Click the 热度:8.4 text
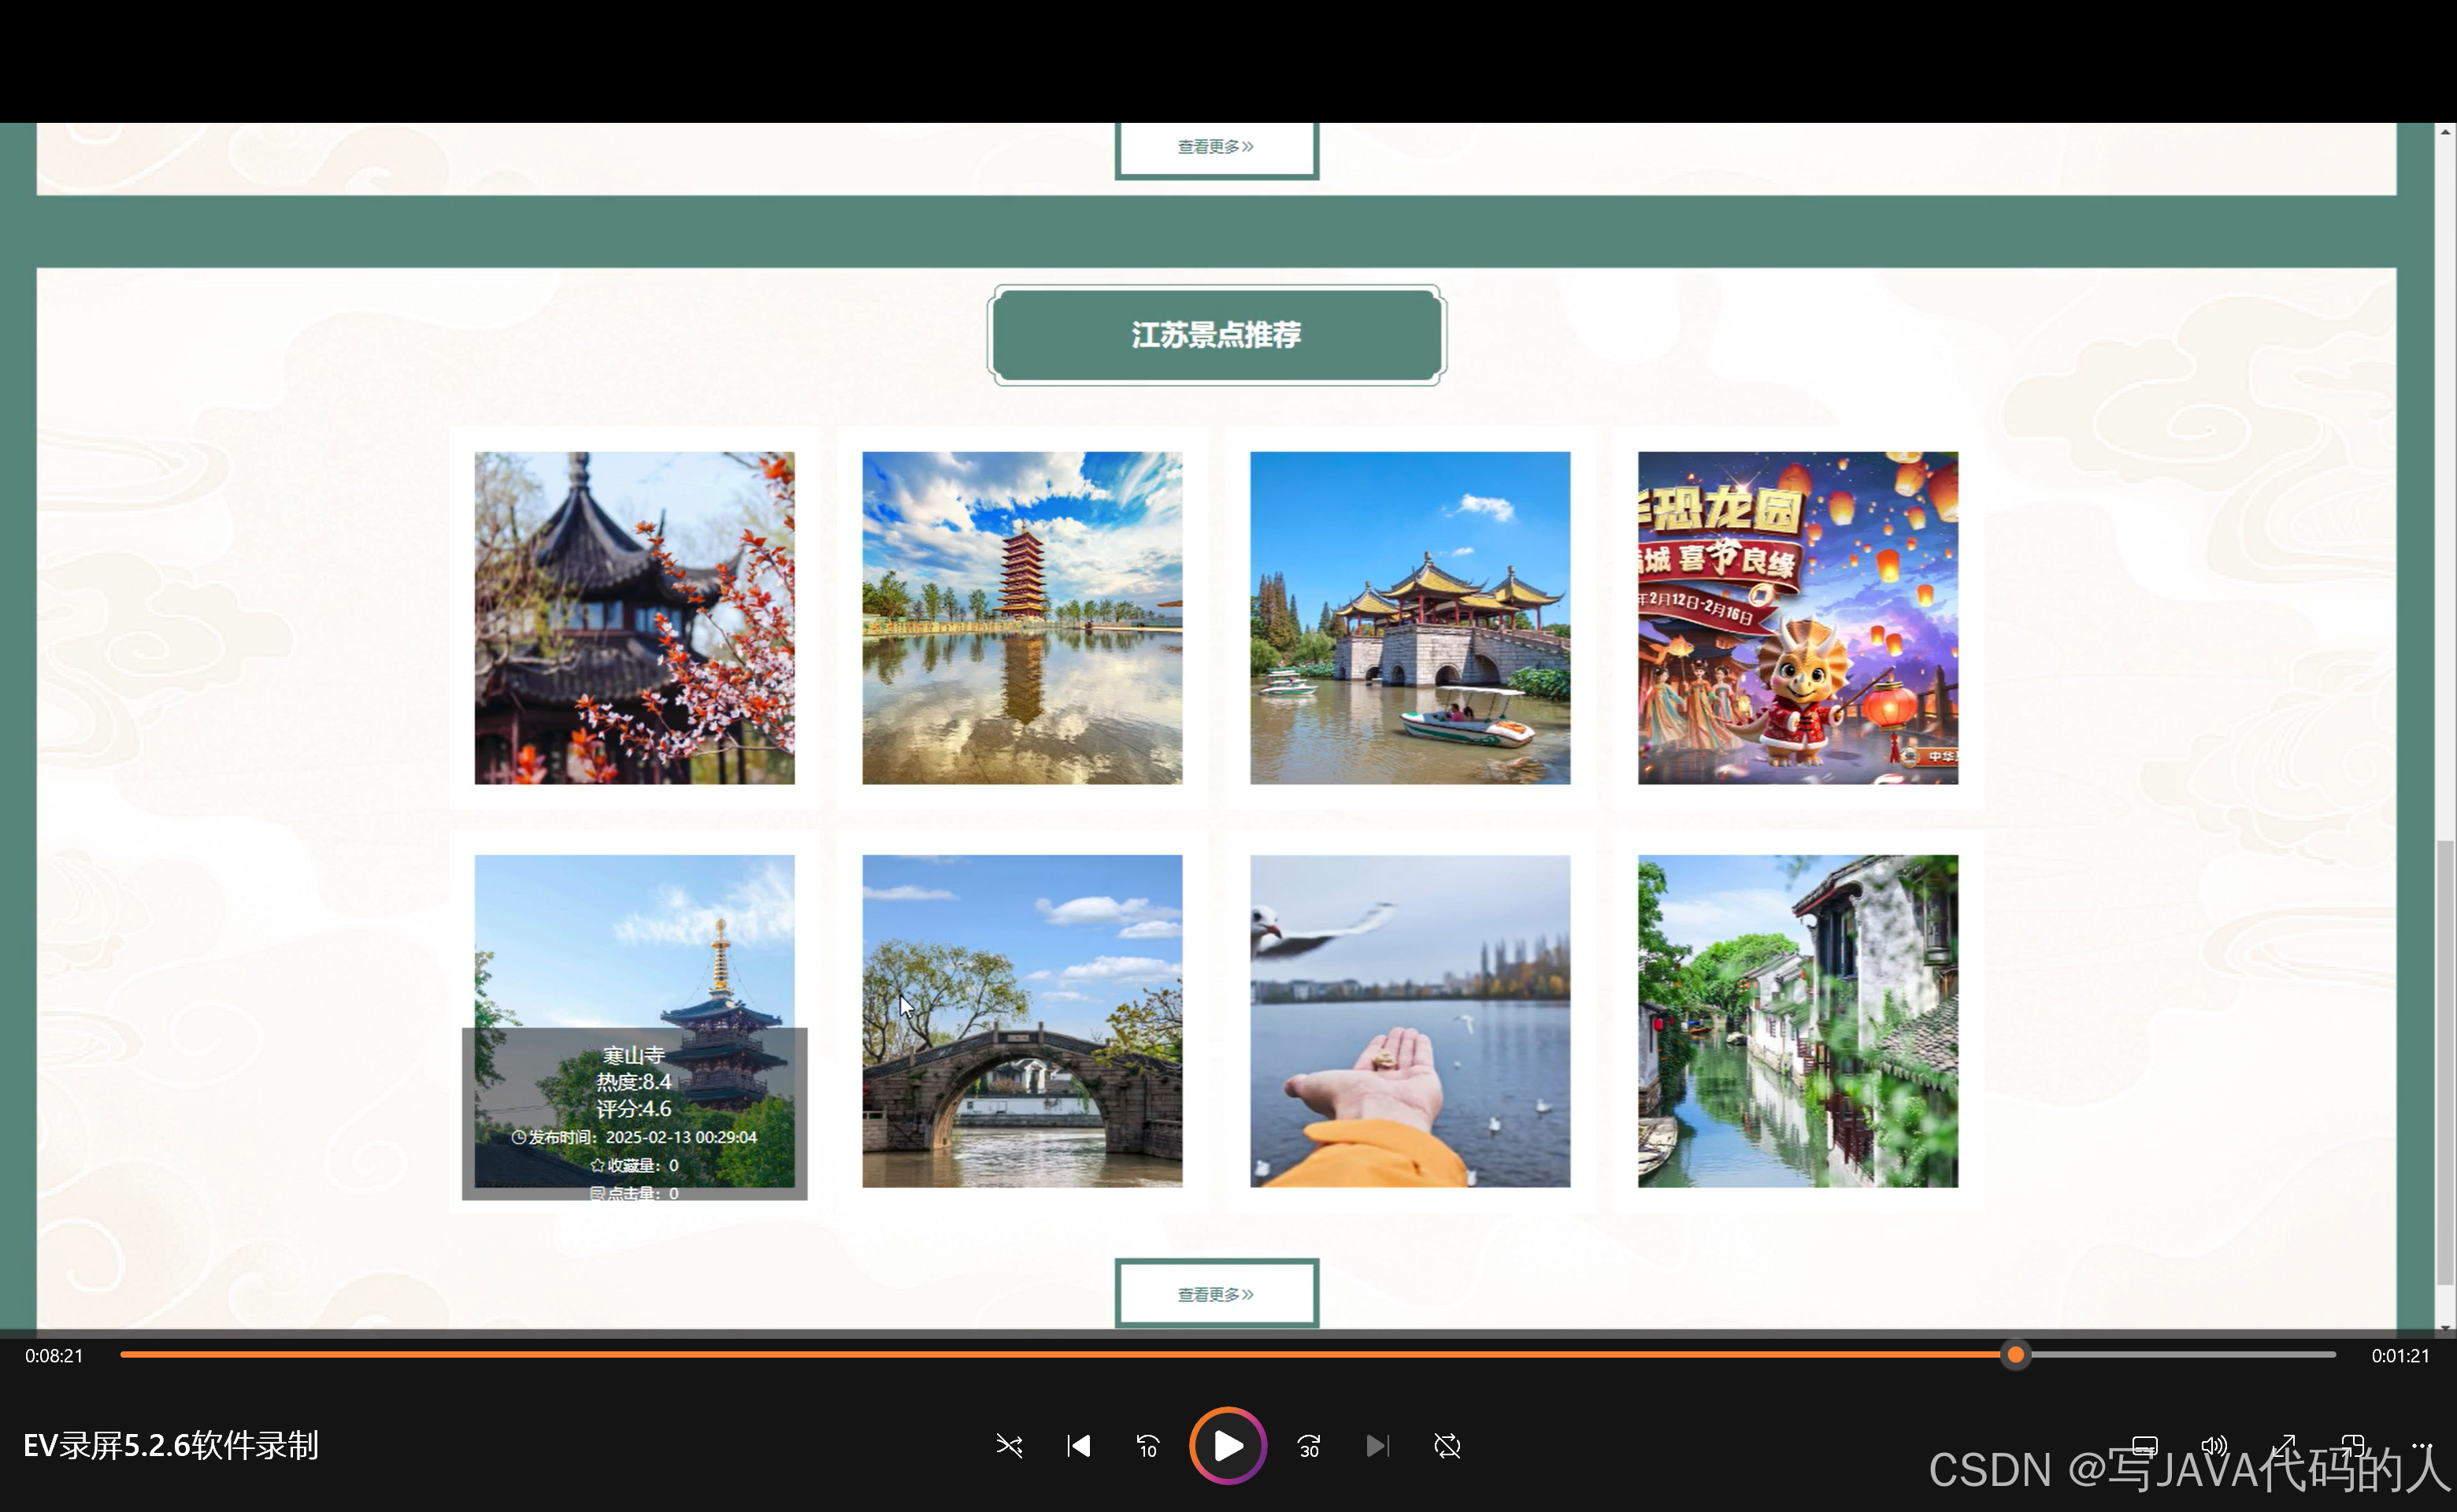Image resolution: width=2457 pixels, height=1512 pixels. point(634,1082)
